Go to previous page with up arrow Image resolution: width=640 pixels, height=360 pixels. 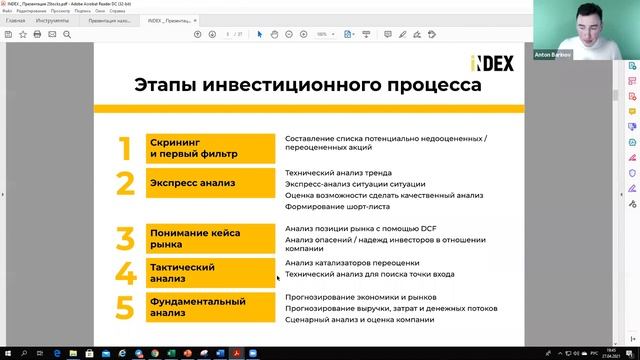pyautogui.click(x=198, y=35)
